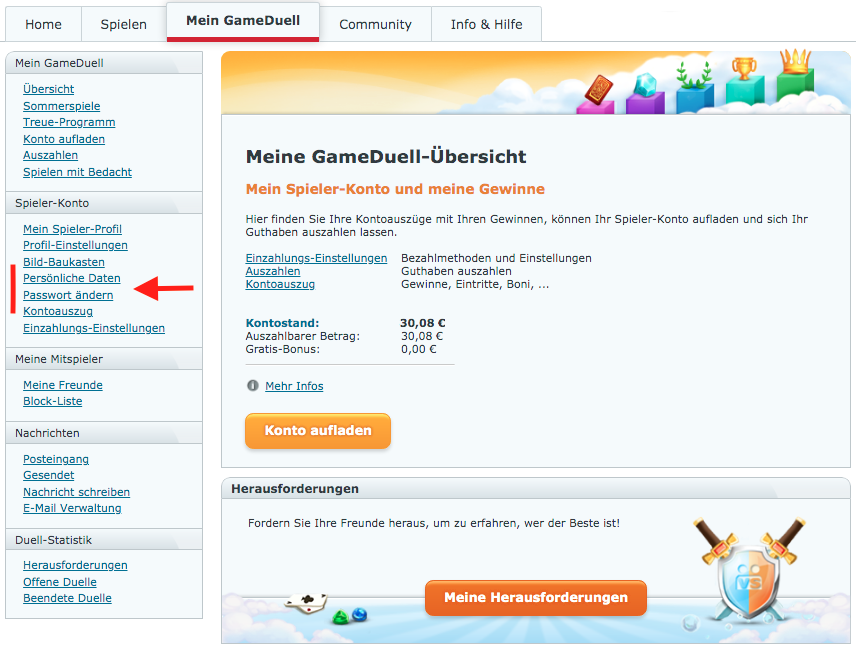
Task: Click Nachricht schreiben link
Action: 76,492
